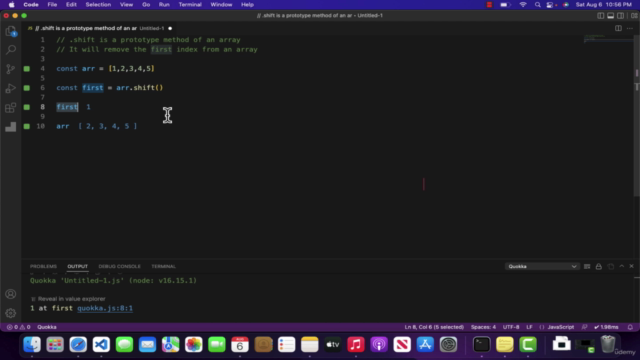The height and width of the screenshot is (360, 640).
Task: Change end of line sequence LF
Action: click(x=529, y=327)
